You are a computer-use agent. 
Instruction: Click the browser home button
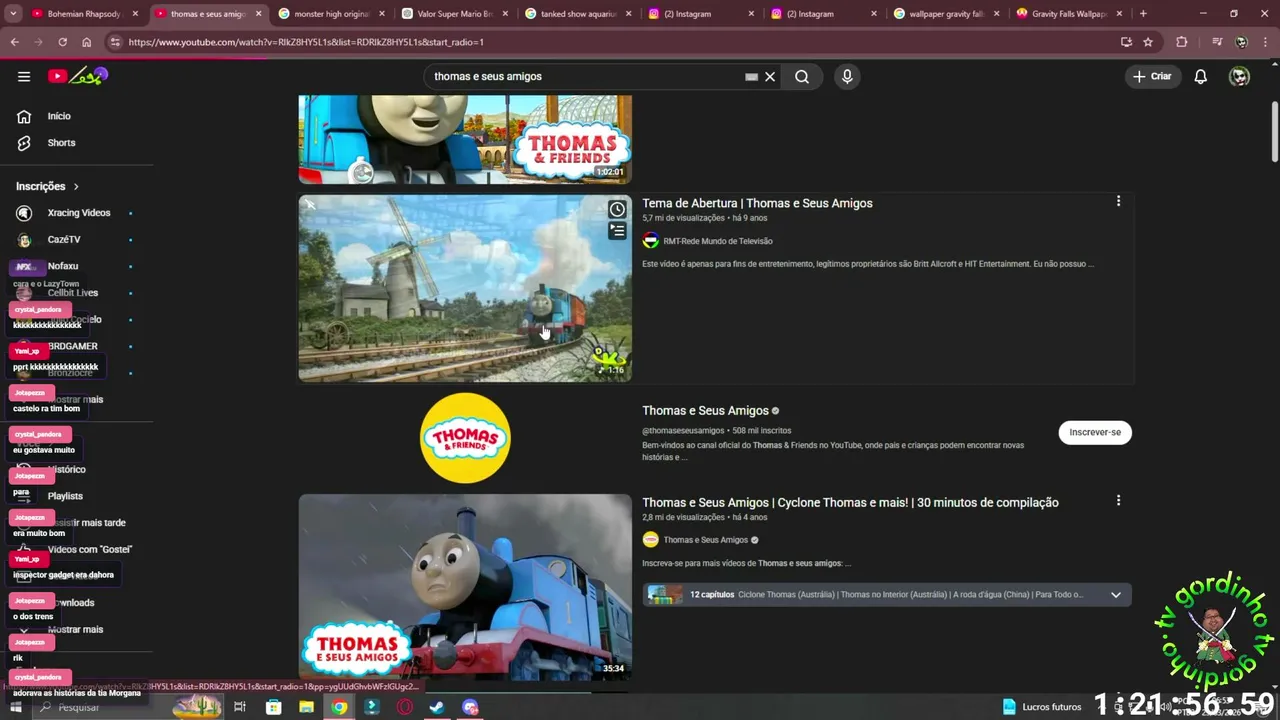(86, 42)
